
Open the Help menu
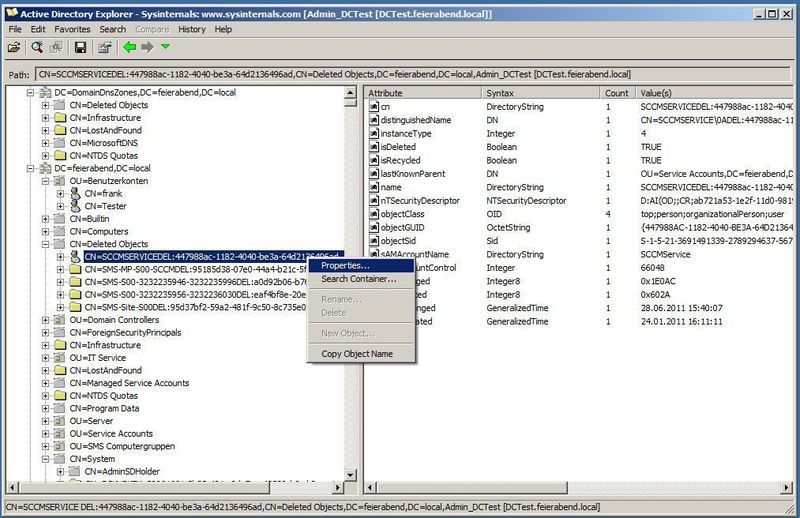223,30
